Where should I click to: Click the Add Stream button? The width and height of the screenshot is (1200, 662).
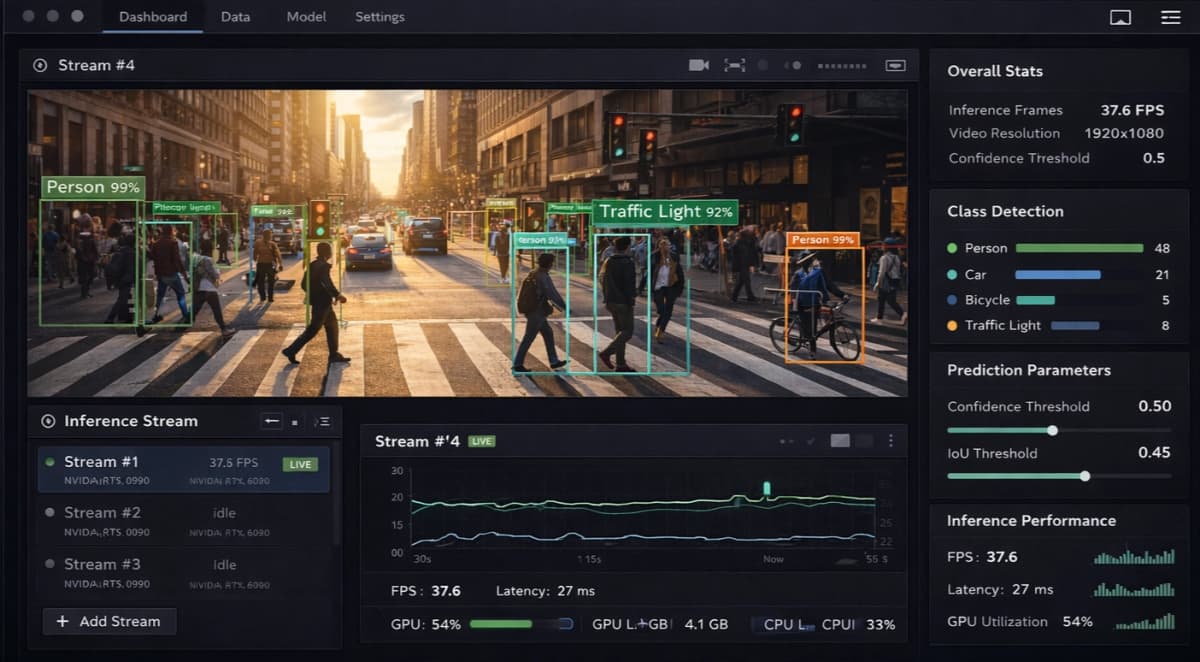coord(108,621)
